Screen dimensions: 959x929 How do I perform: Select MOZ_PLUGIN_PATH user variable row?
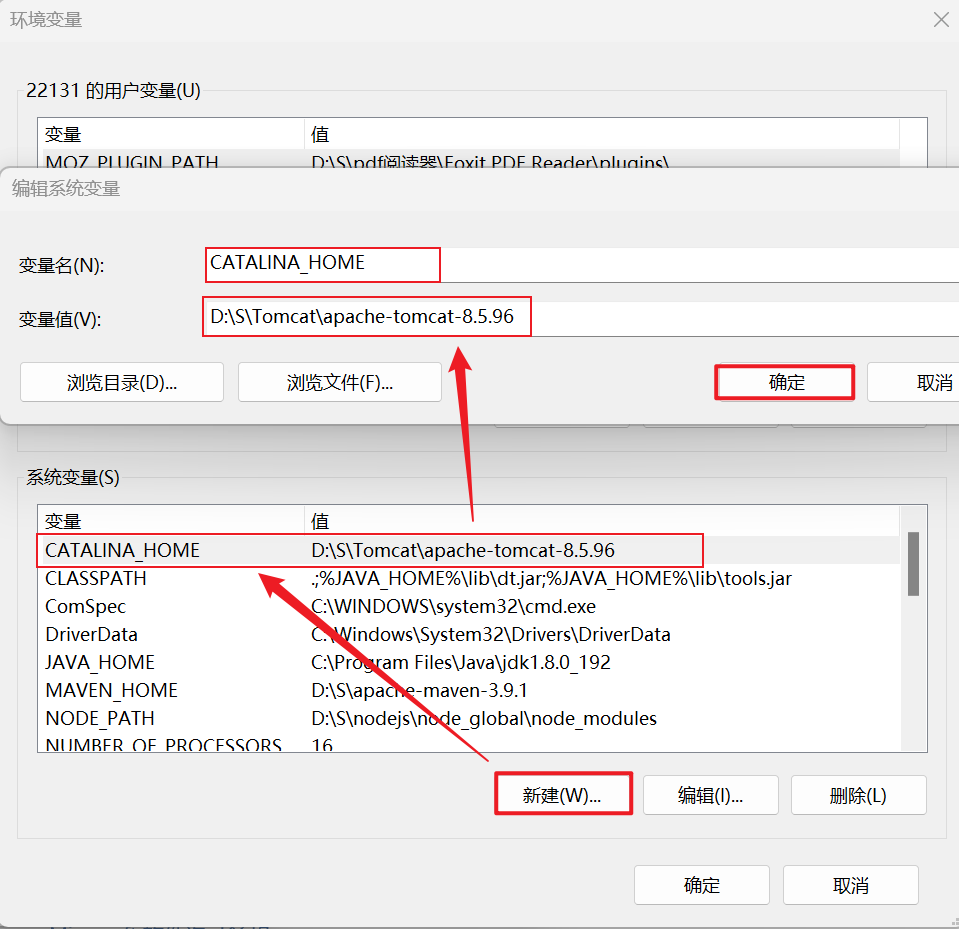(468, 159)
